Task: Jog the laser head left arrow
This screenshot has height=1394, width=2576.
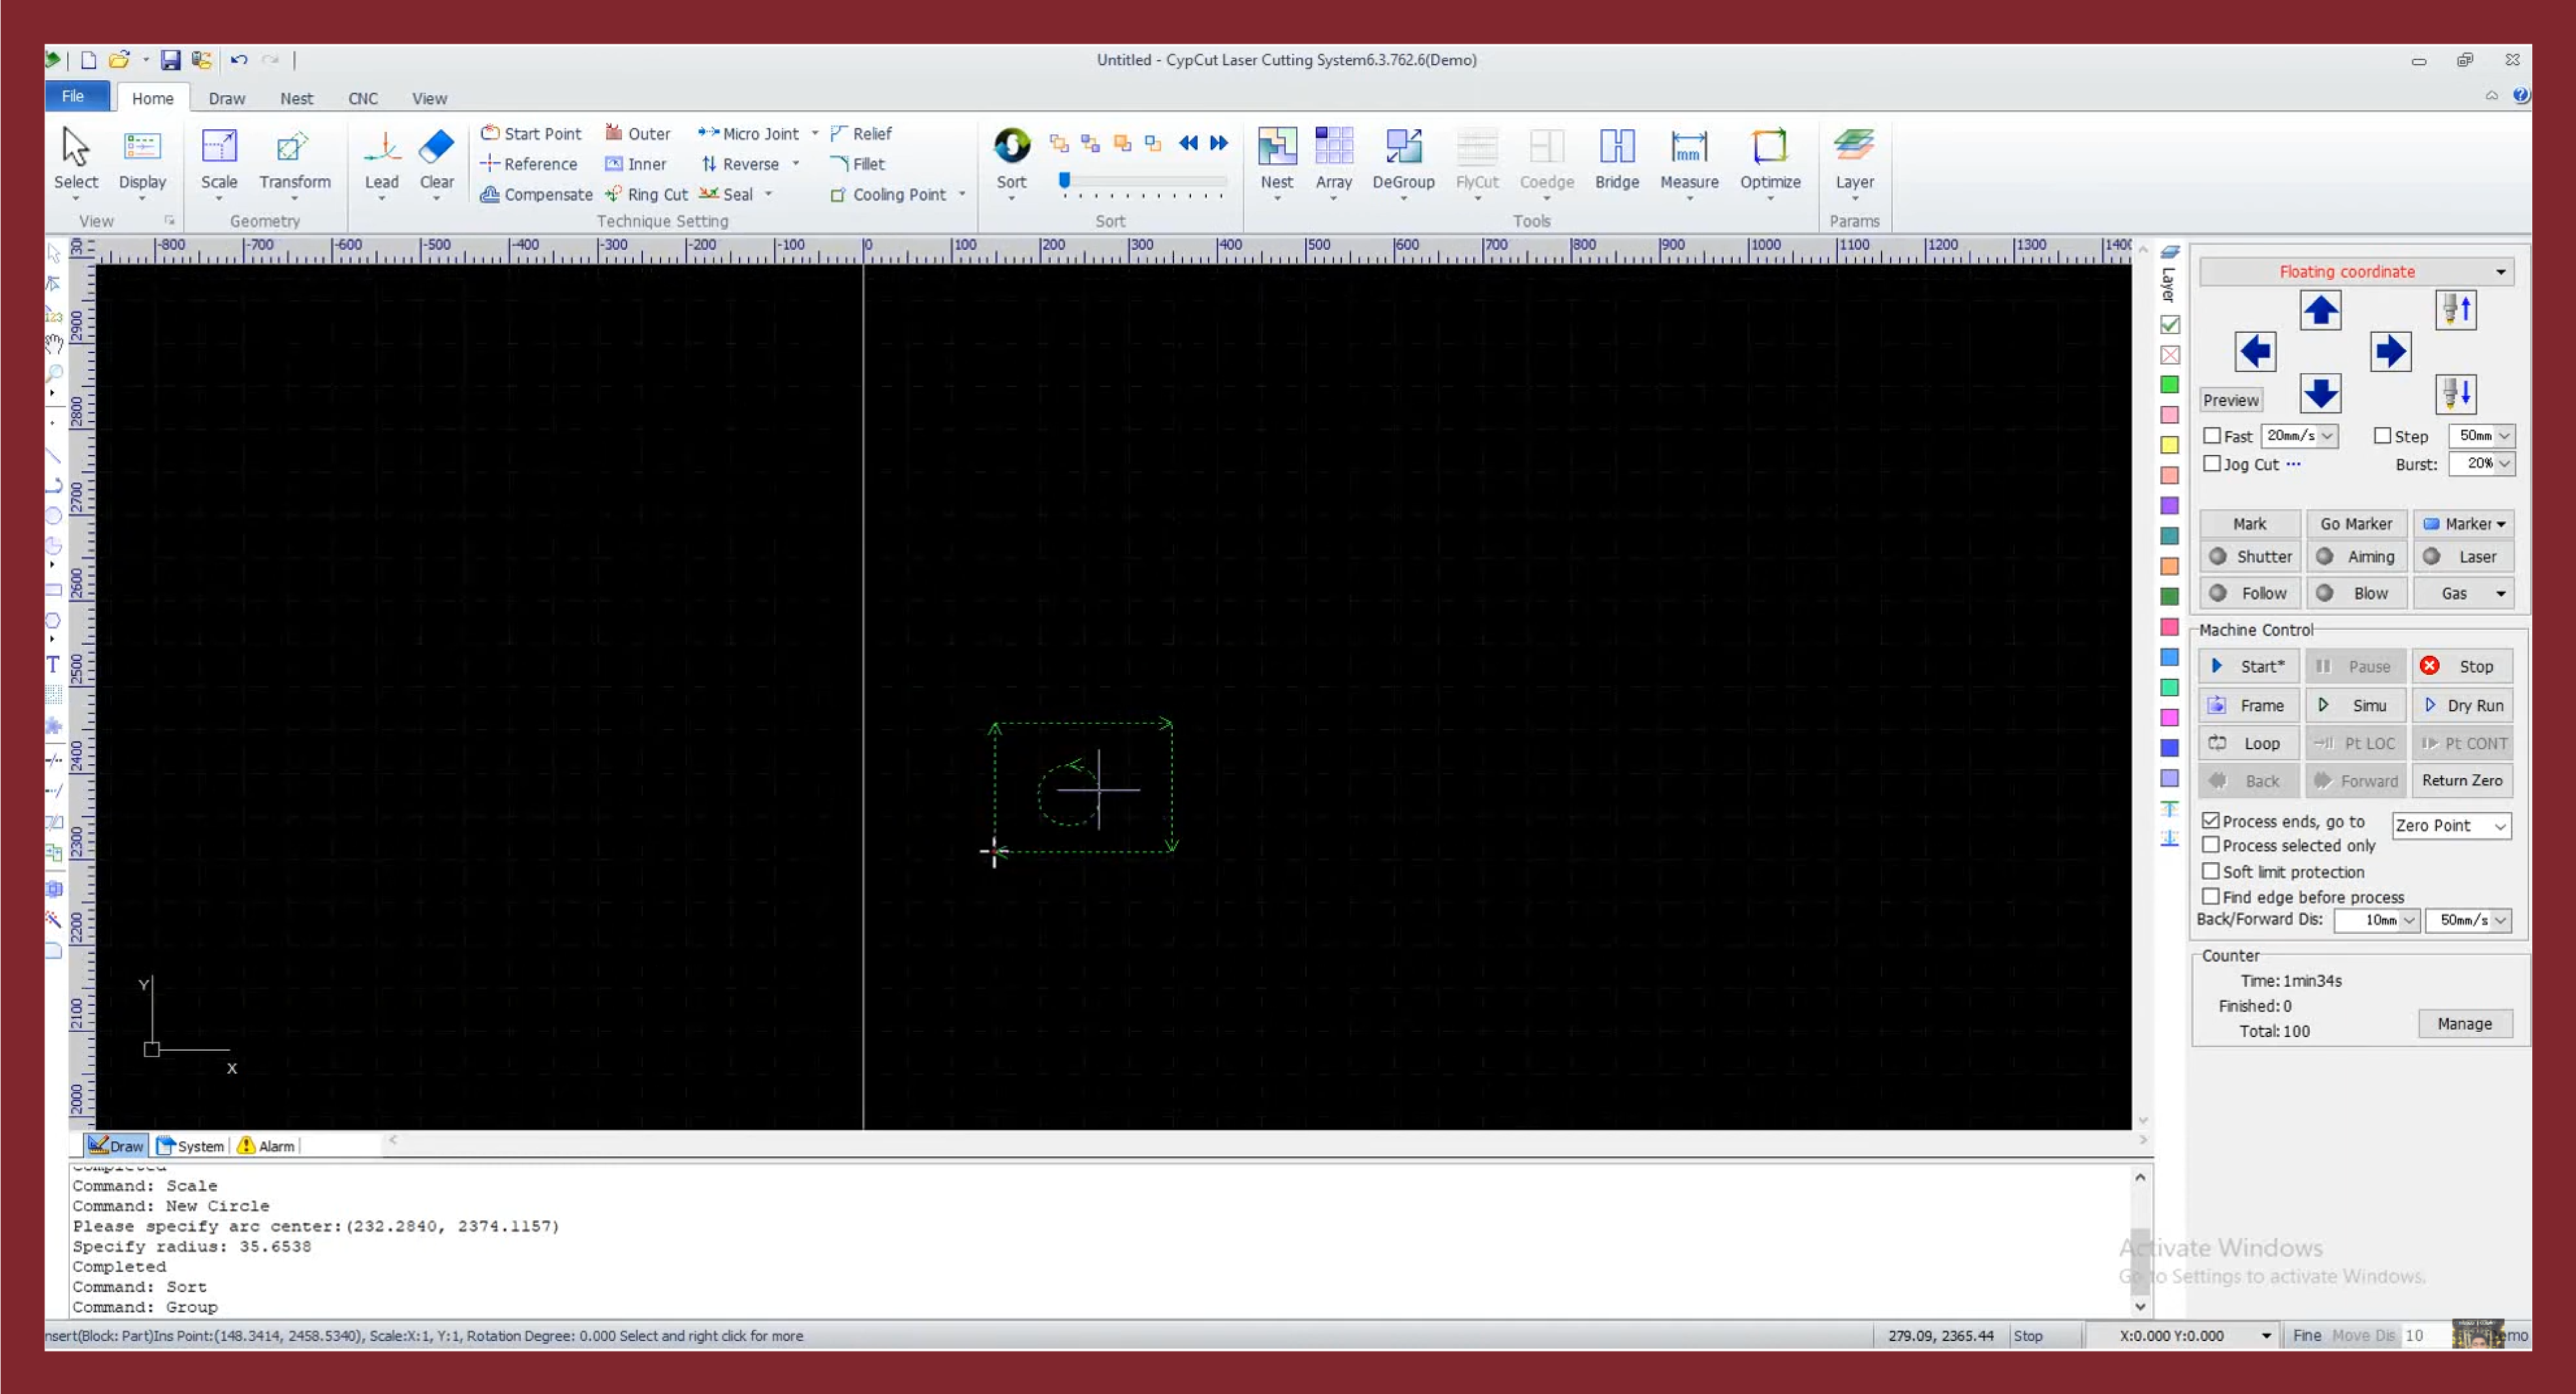Action: point(2255,351)
